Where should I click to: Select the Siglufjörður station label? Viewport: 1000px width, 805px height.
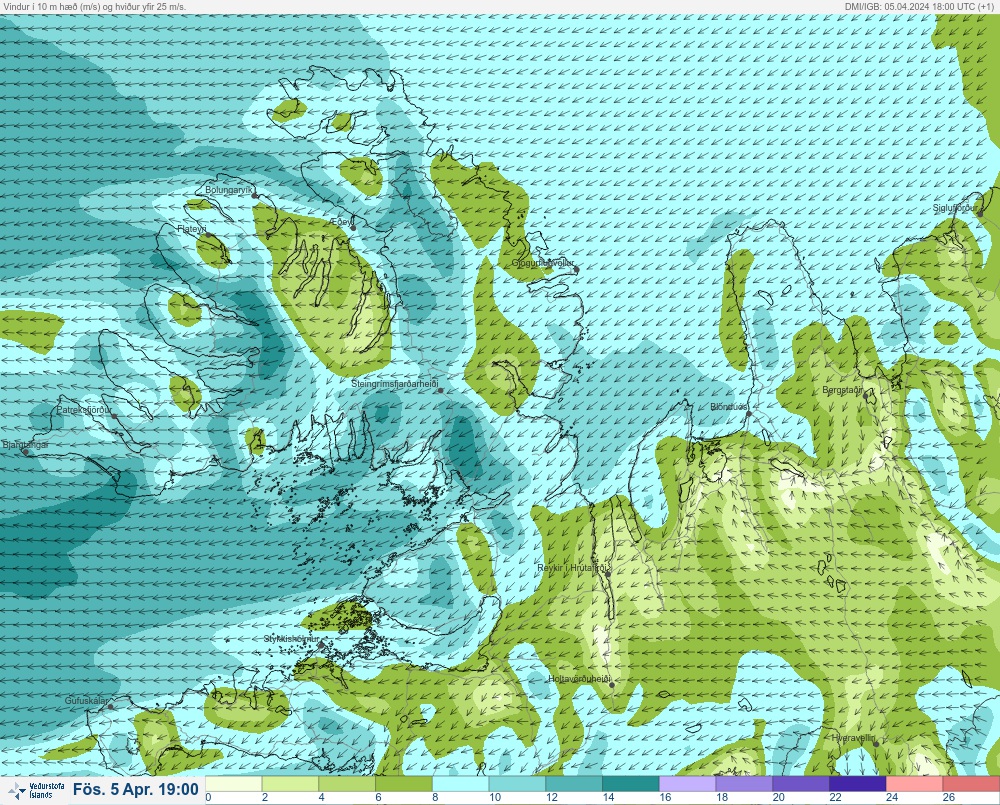[x=955, y=208]
